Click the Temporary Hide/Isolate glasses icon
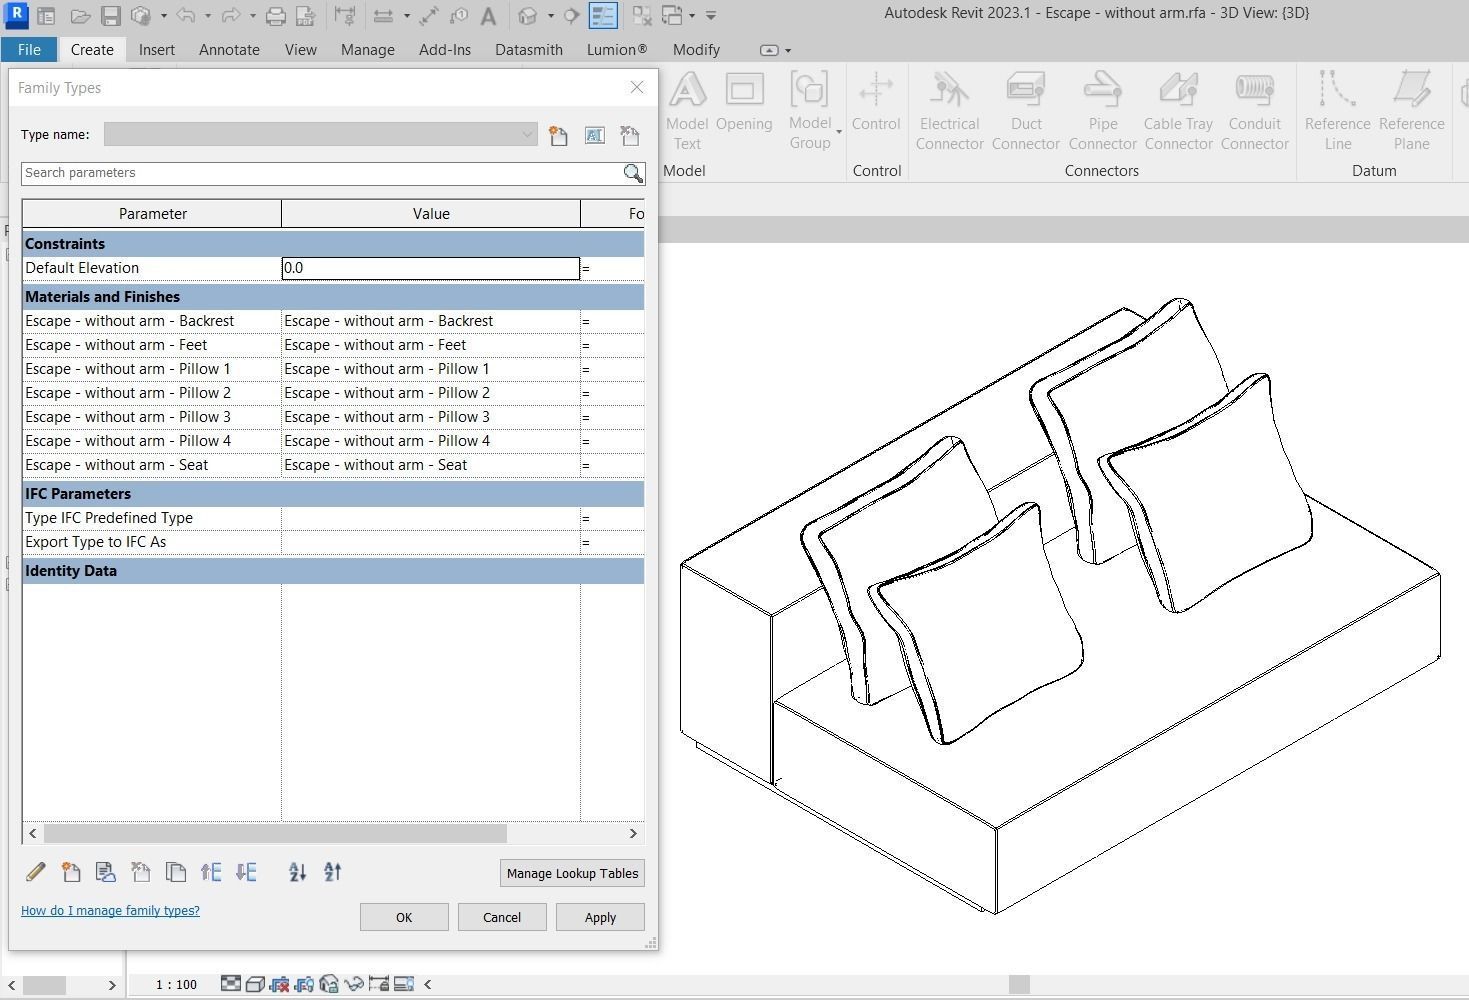The height and width of the screenshot is (1000, 1469). [354, 984]
